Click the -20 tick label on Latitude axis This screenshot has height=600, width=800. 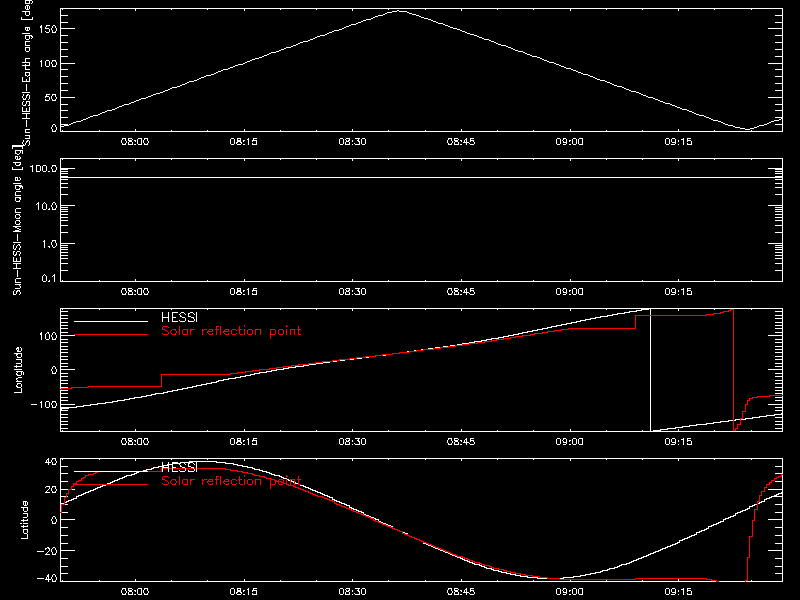[47, 551]
